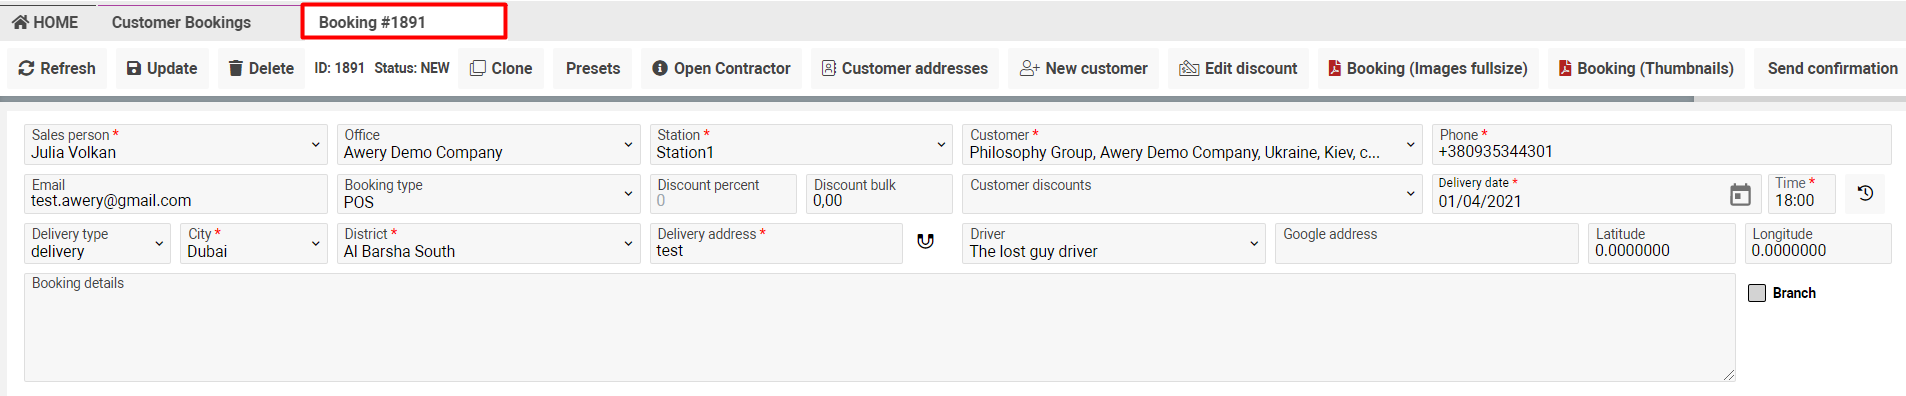Viewport: 1906px width, 396px height.
Task: Export Booking (Thumbnails) PDF
Action: click(1646, 68)
